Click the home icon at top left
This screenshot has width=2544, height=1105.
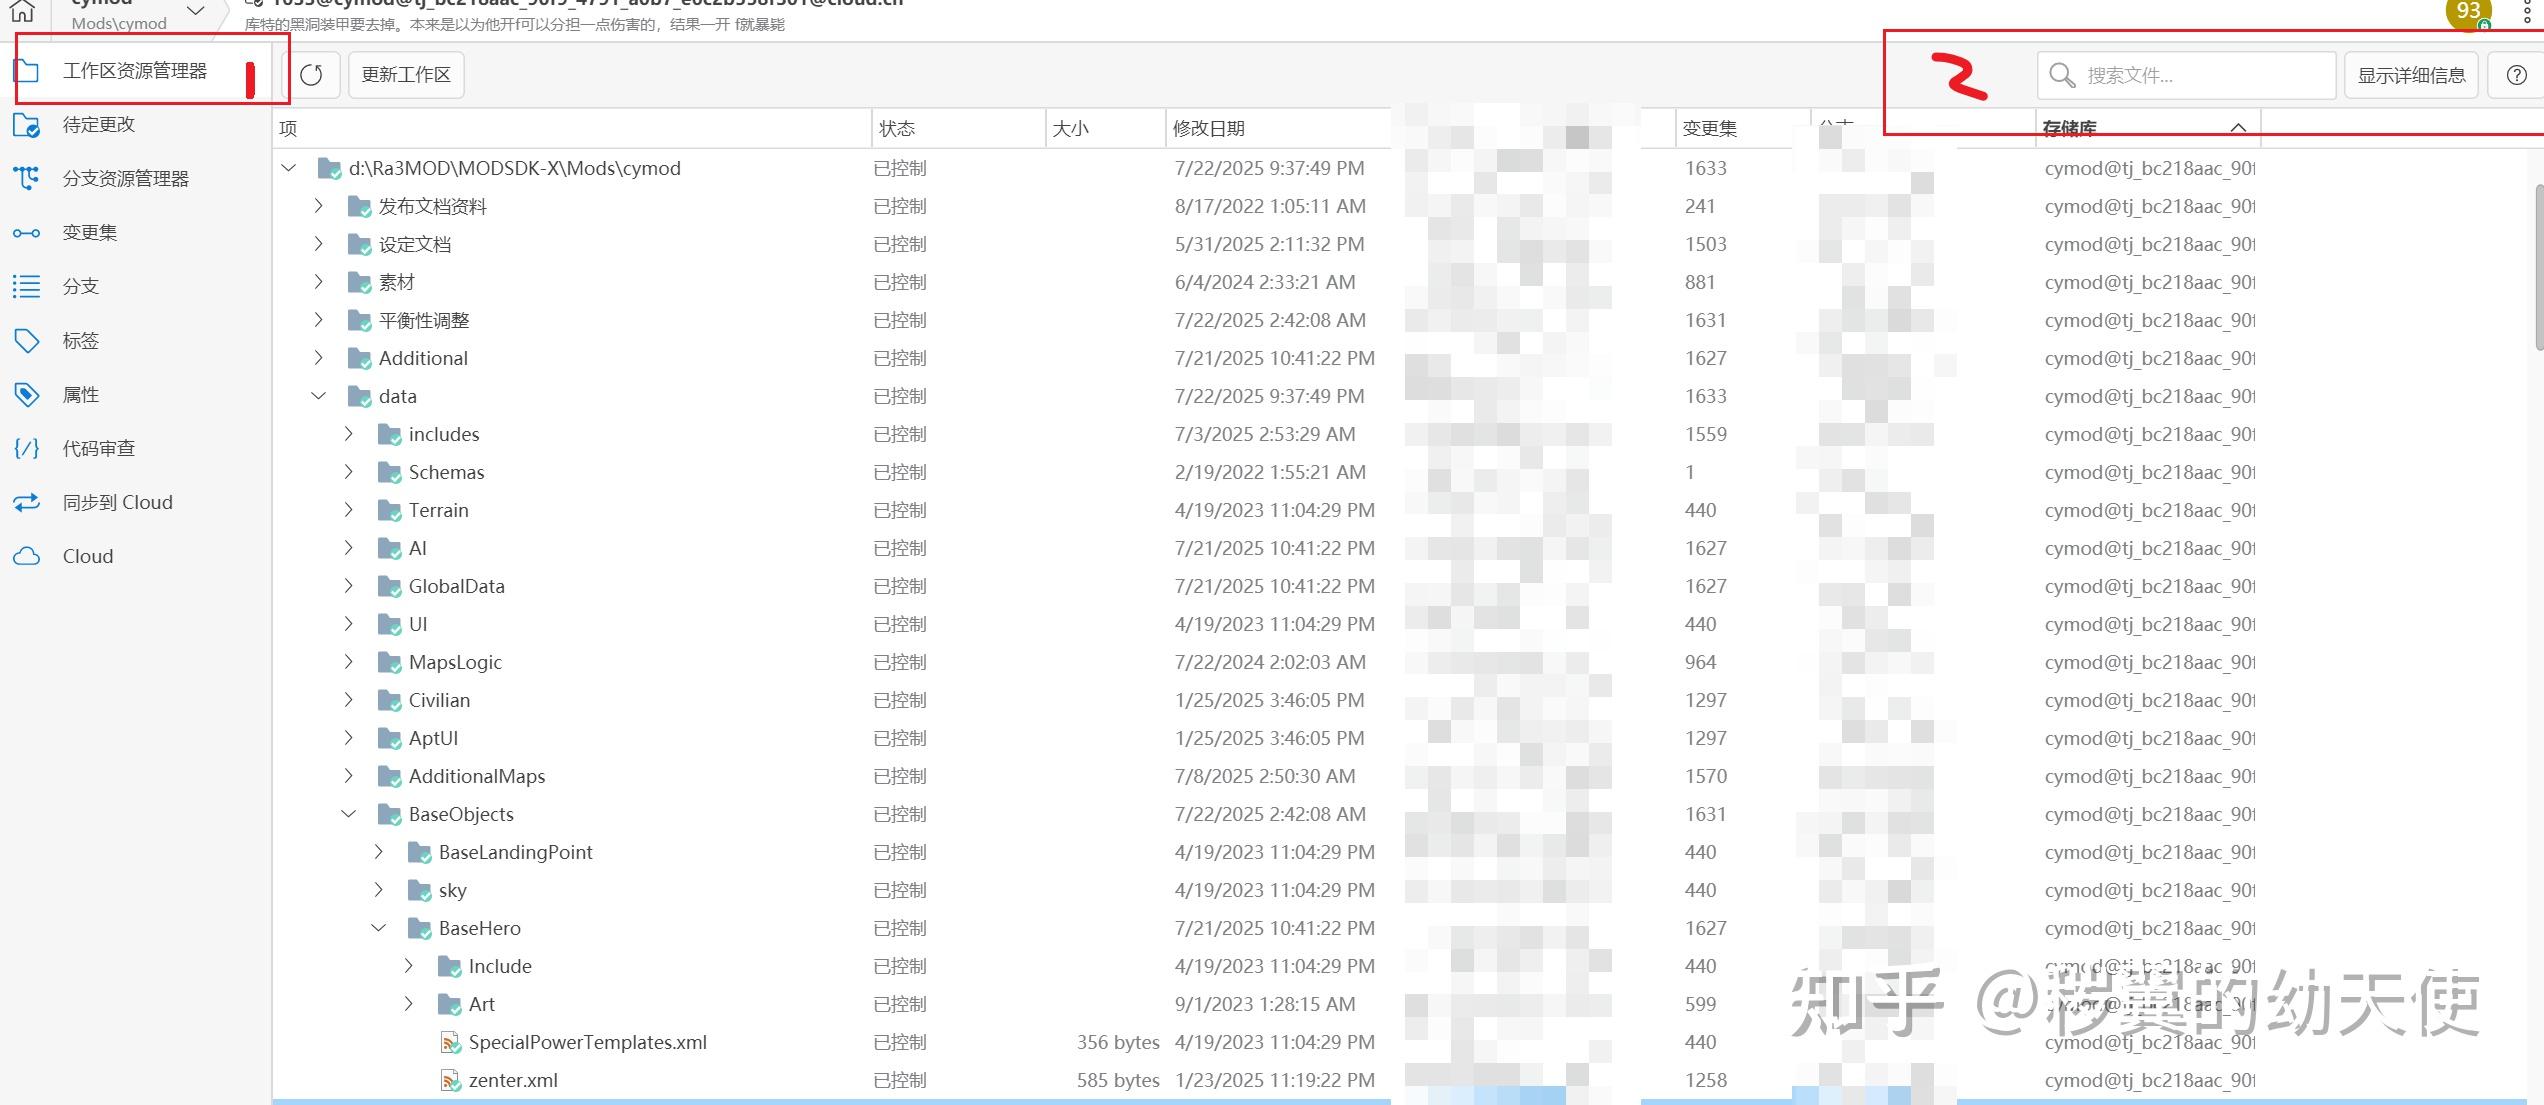coord(22,12)
